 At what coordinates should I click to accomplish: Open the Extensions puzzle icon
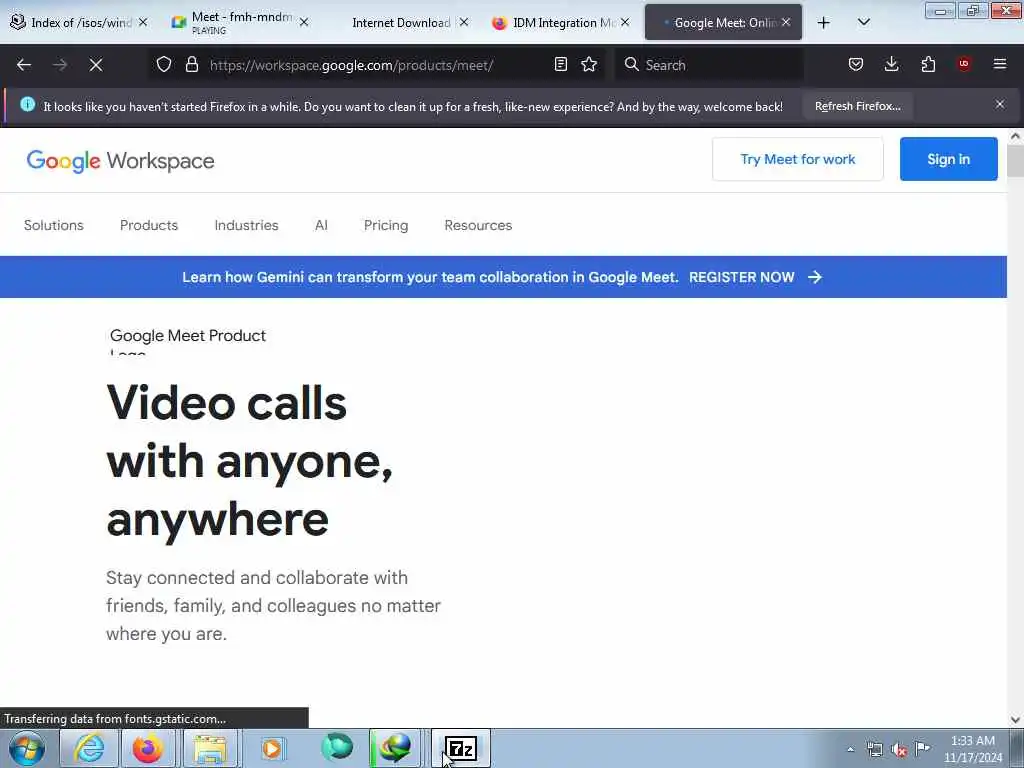(928, 64)
